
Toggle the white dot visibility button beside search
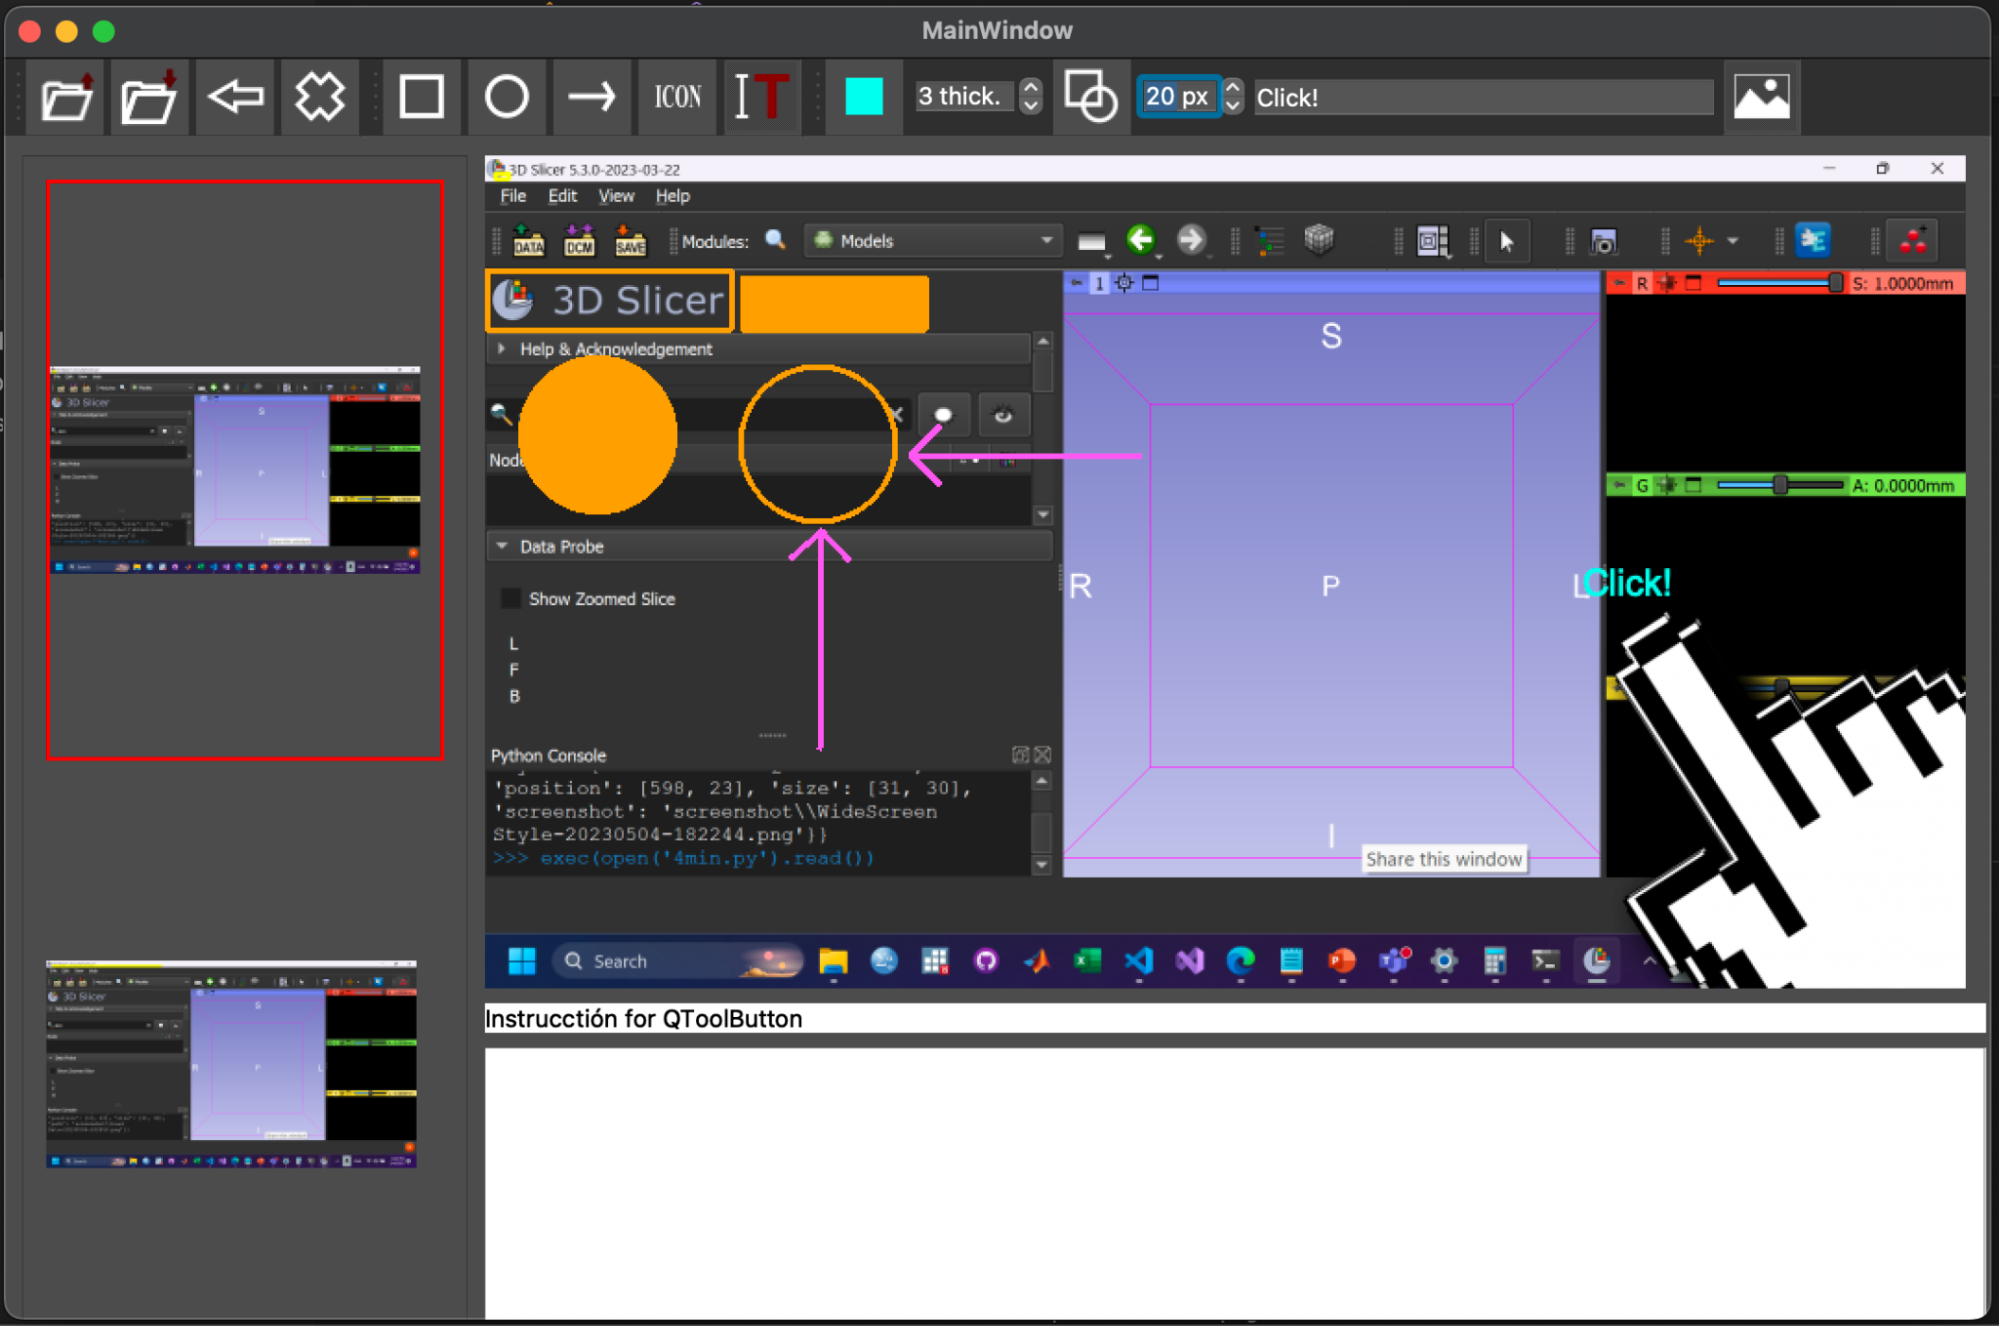(x=943, y=414)
